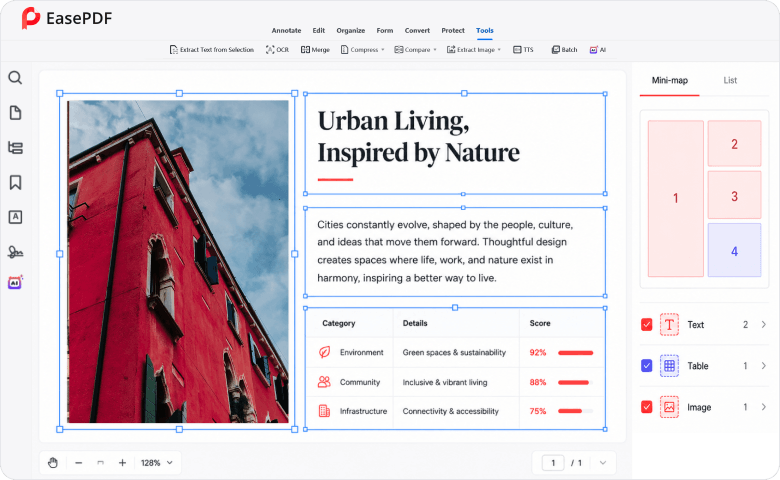Uncheck the Image checkbox
Viewport: 780px width, 480px height.
(x=647, y=407)
